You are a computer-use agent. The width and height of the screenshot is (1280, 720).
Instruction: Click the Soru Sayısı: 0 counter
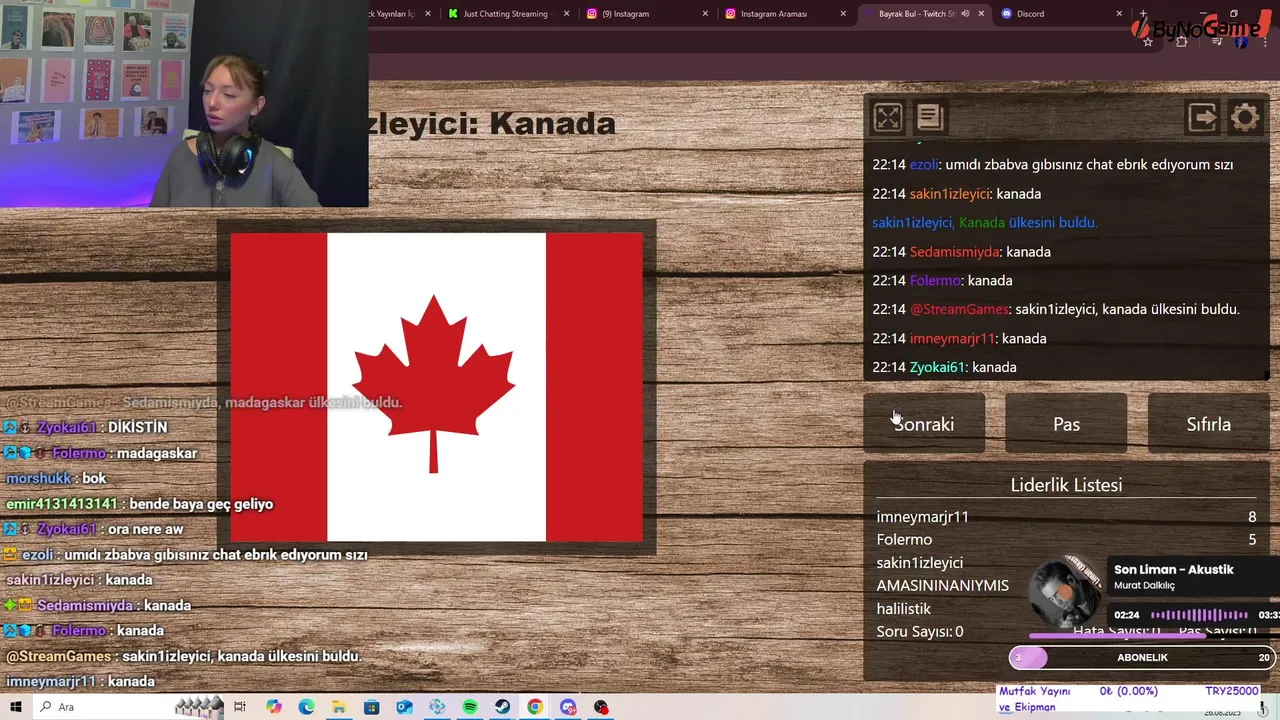click(919, 632)
